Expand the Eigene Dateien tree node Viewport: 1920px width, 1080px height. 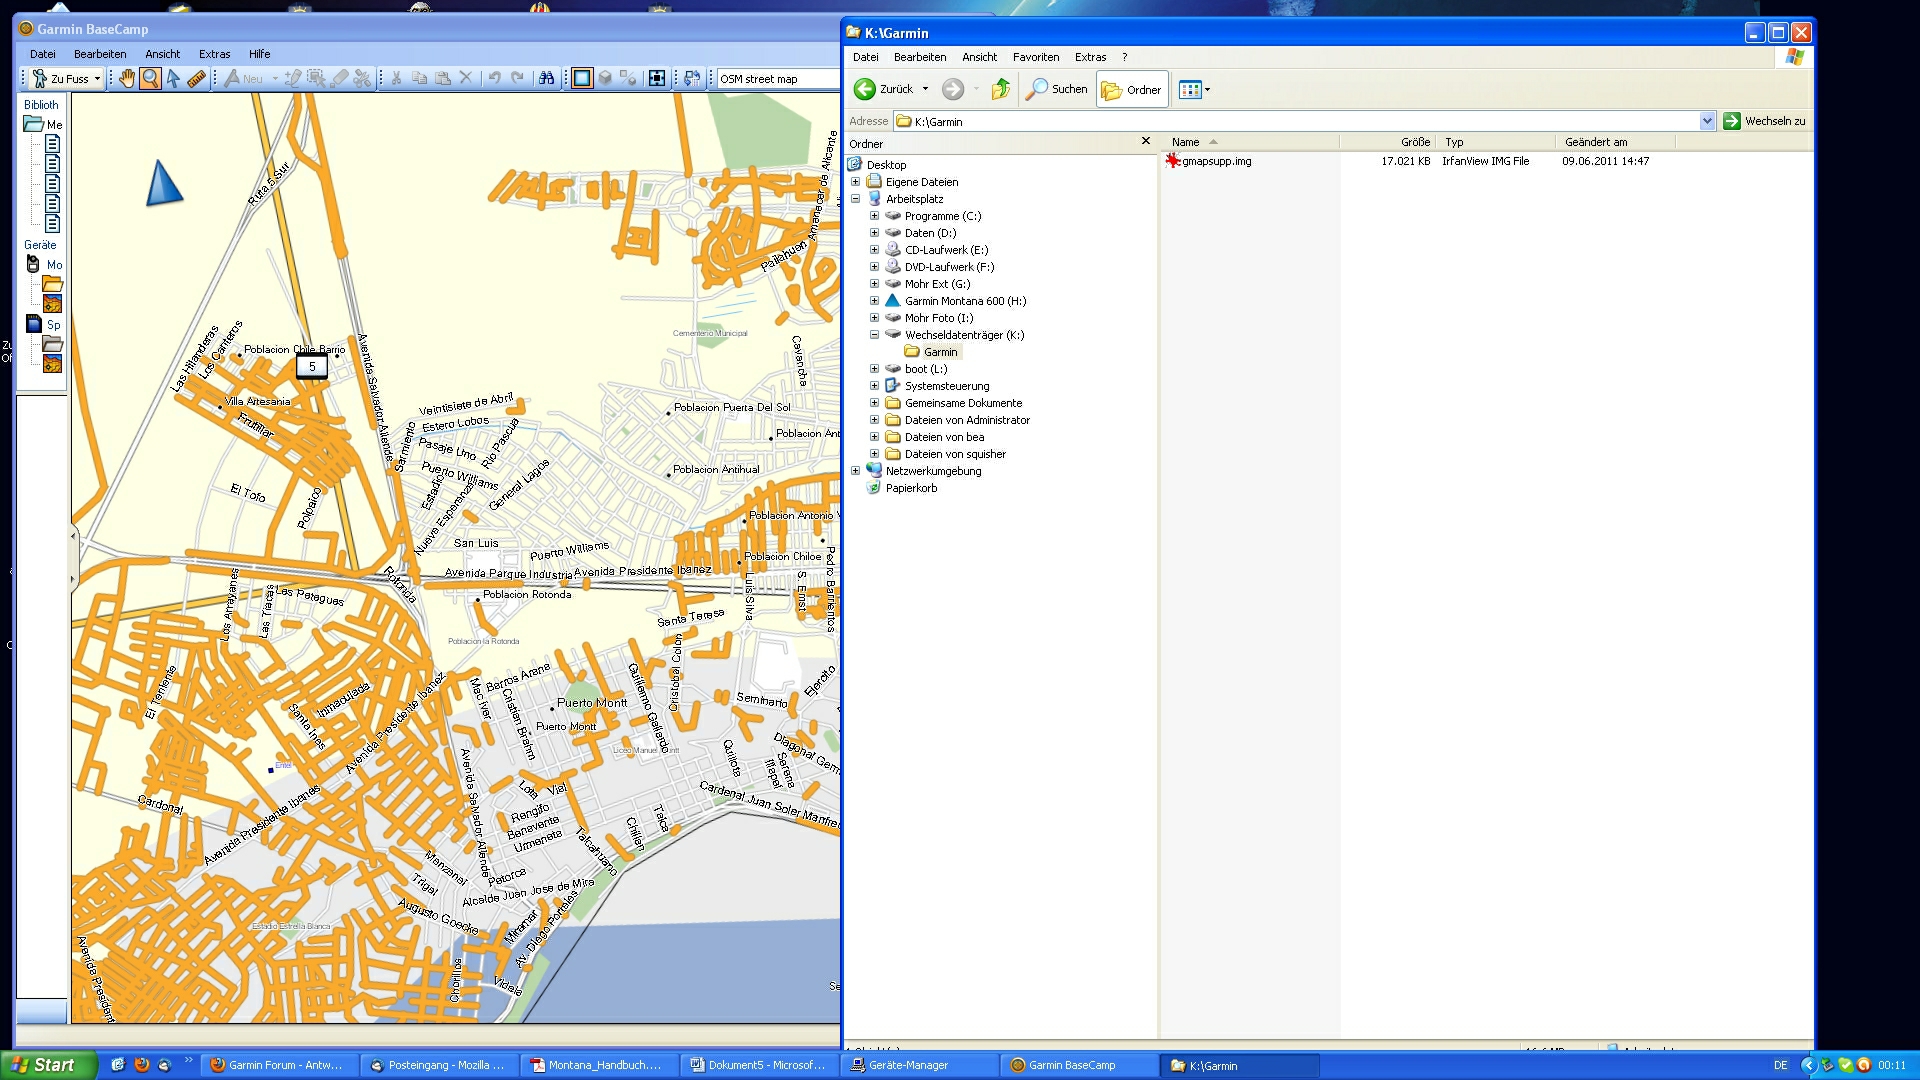(x=855, y=182)
